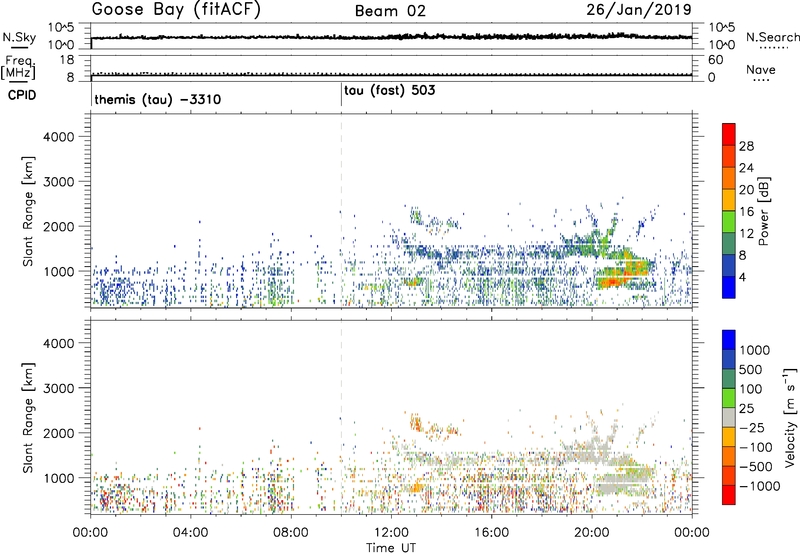Image resolution: width=800 pixels, height=554 pixels.
Task: Click the "Time UT" axis label
Action: [391, 547]
